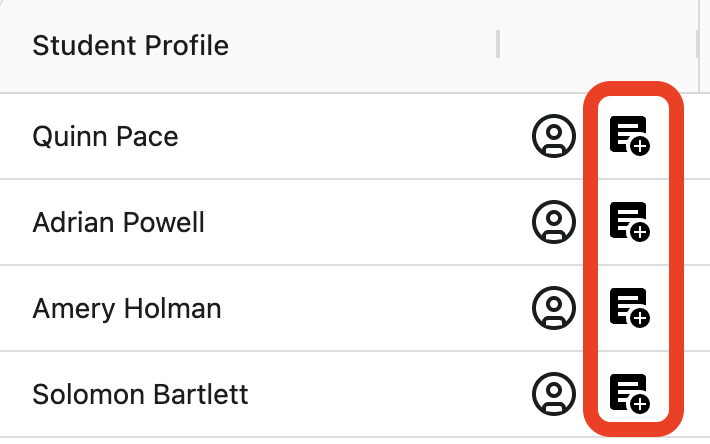Open Adrian Powell's profile icon
710x444 pixels.
click(x=553, y=222)
